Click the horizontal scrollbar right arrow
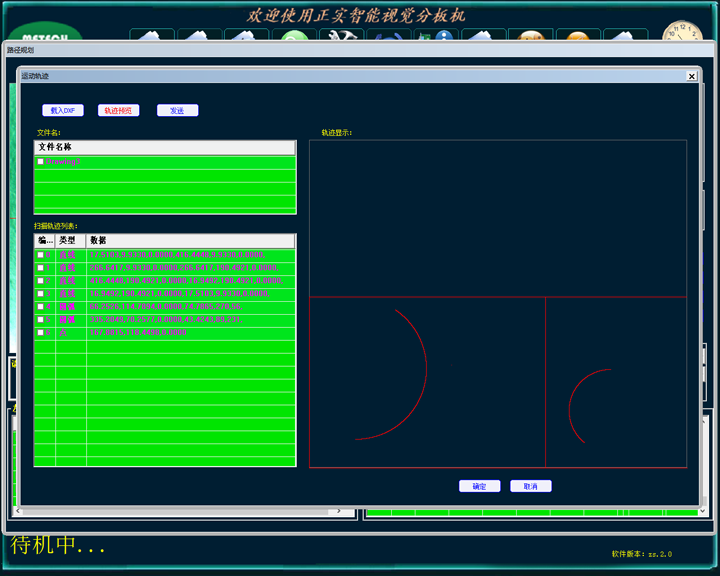Viewport: 720px width, 576px height. coord(339,511)
